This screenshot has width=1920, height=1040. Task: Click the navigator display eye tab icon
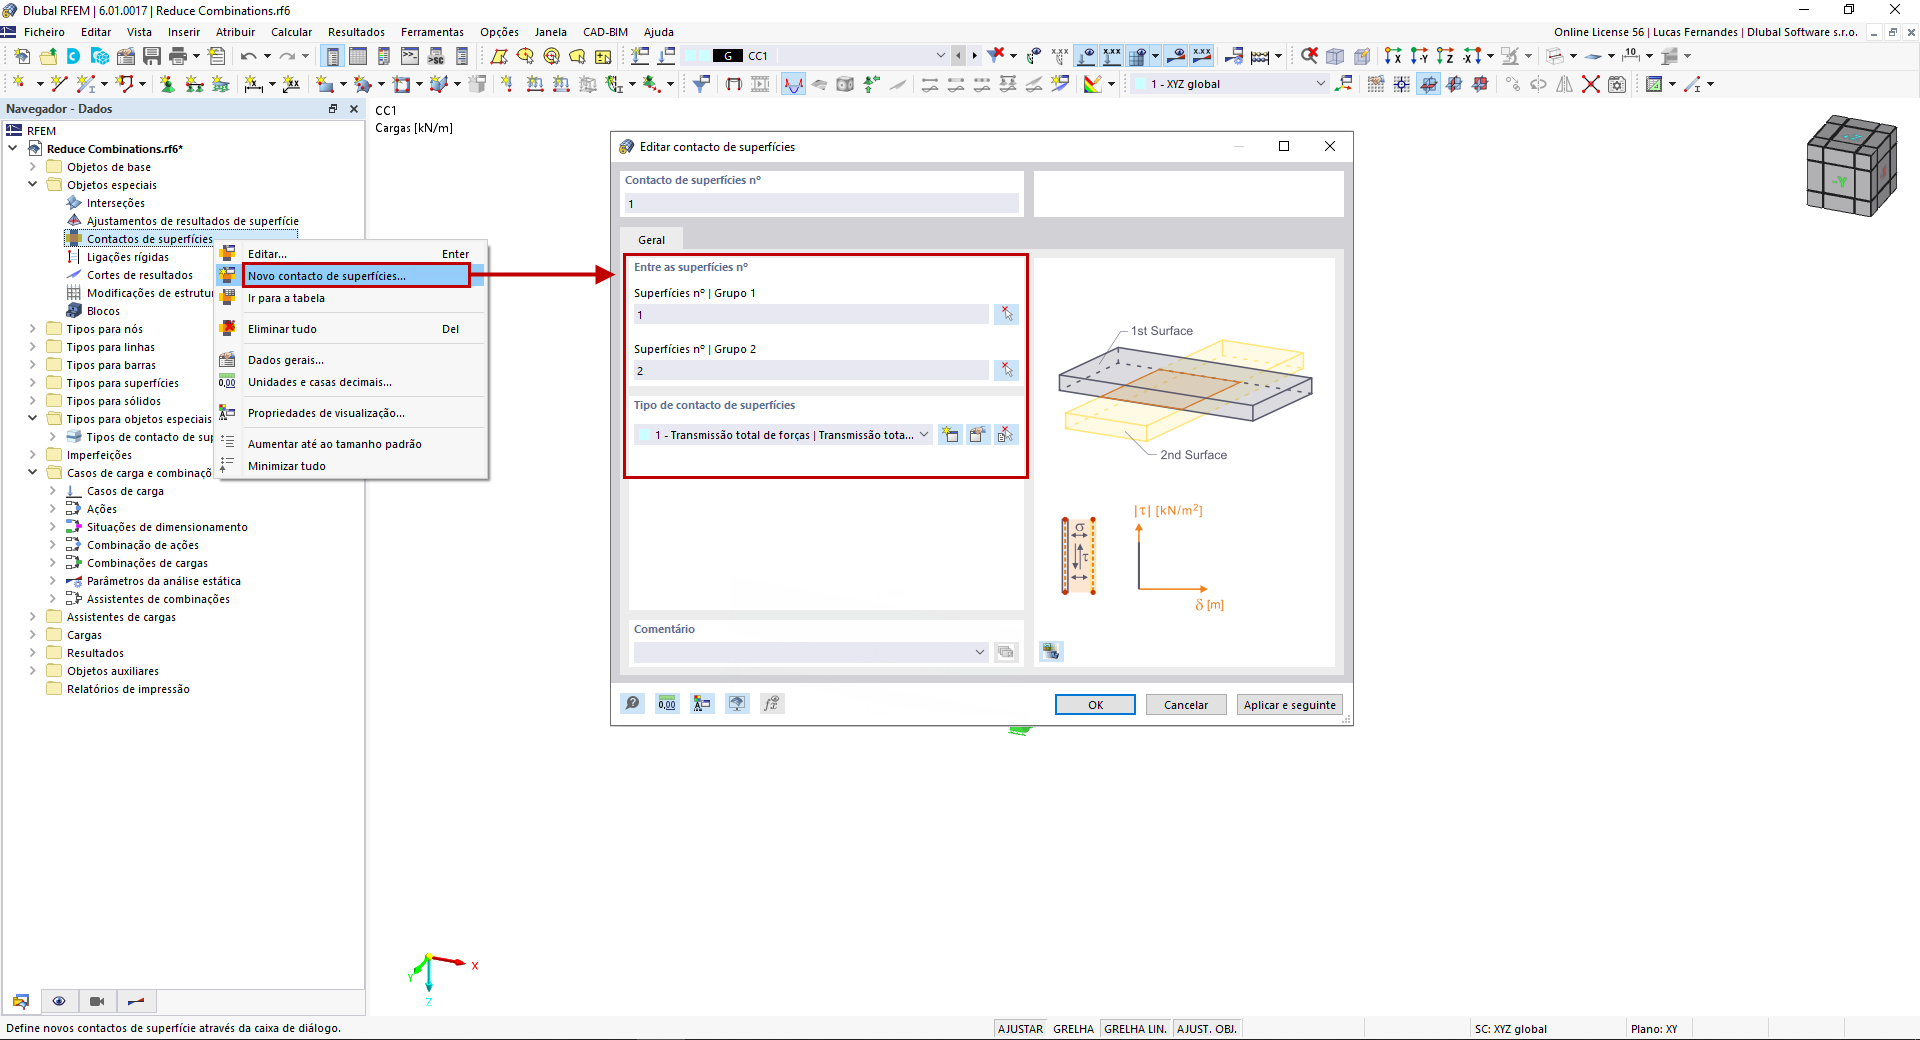59,1001
